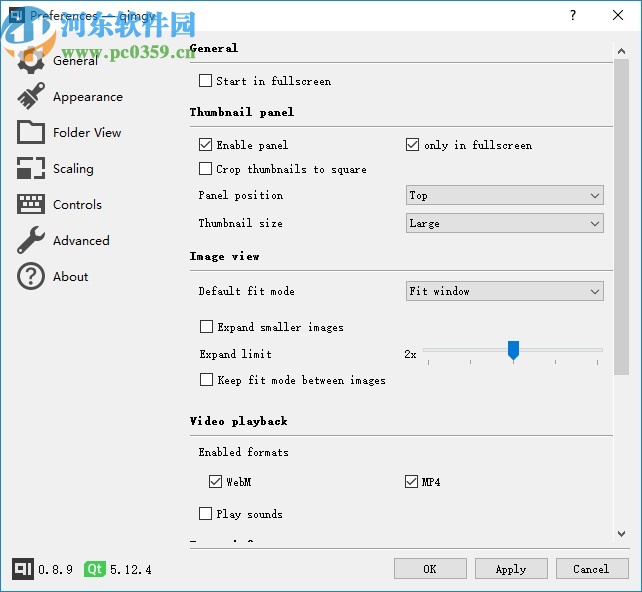Open the General settings tab label
The width and height of the screenshot is (642, 592).
pyautogui.click(x=75, y=61)
